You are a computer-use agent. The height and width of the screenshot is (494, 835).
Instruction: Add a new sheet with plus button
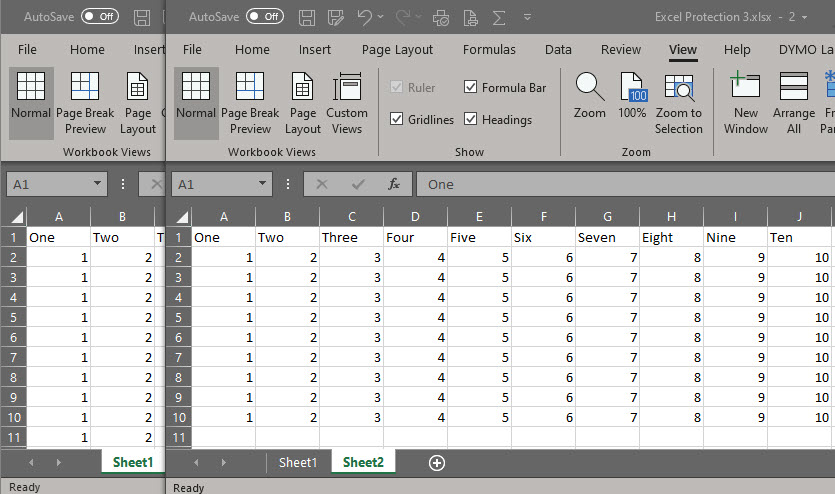437,463
